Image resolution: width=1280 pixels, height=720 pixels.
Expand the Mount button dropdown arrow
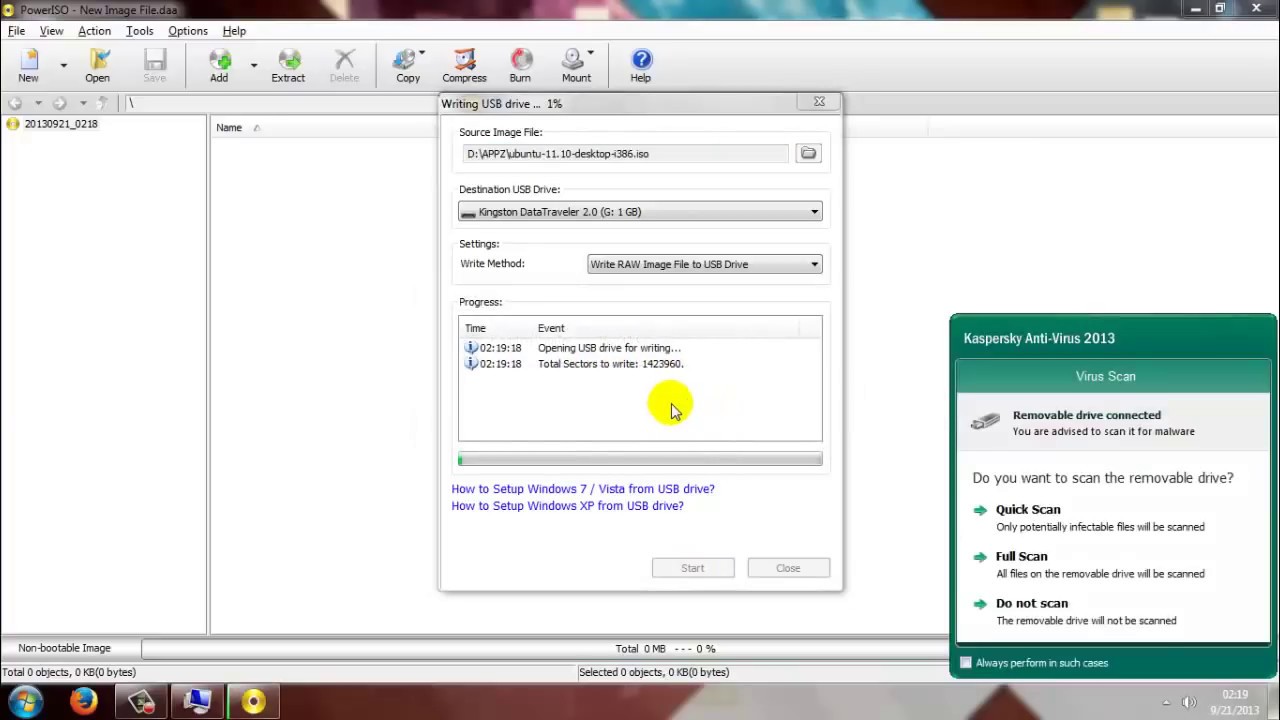tap(591, 53)
